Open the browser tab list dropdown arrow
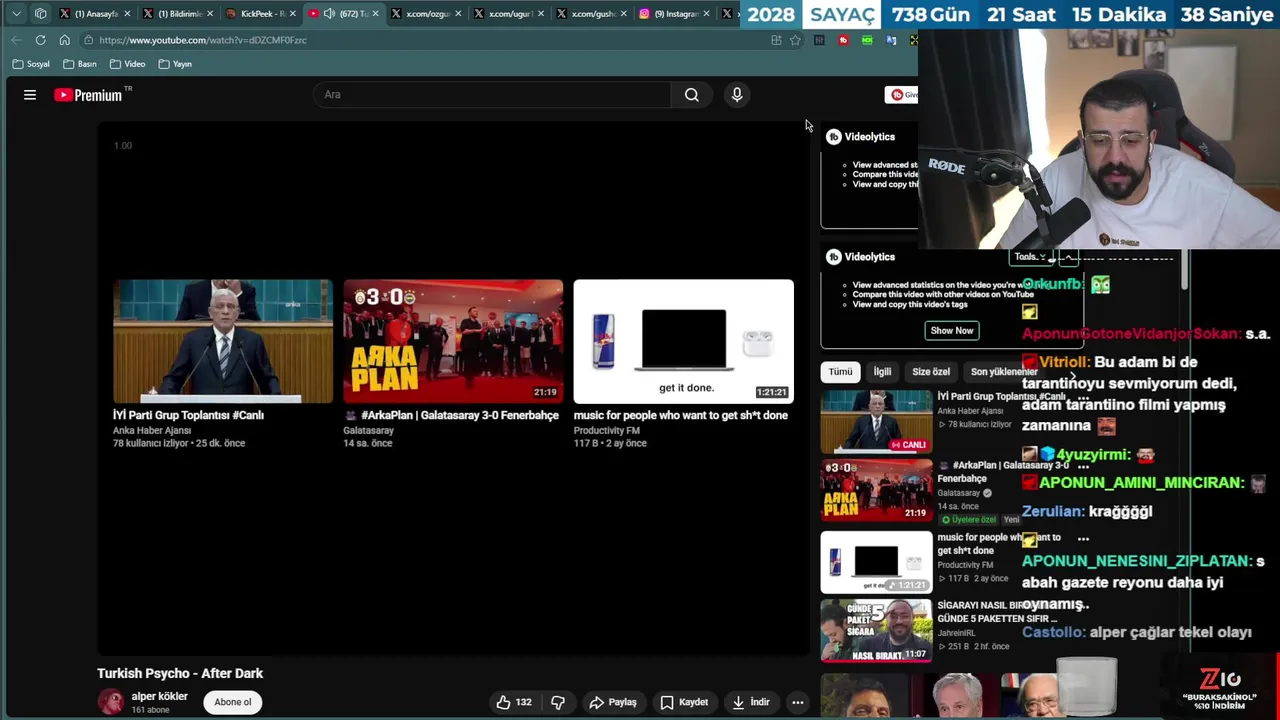The image size is (1280, 720). pyautogui.click(x=16, y=14)
